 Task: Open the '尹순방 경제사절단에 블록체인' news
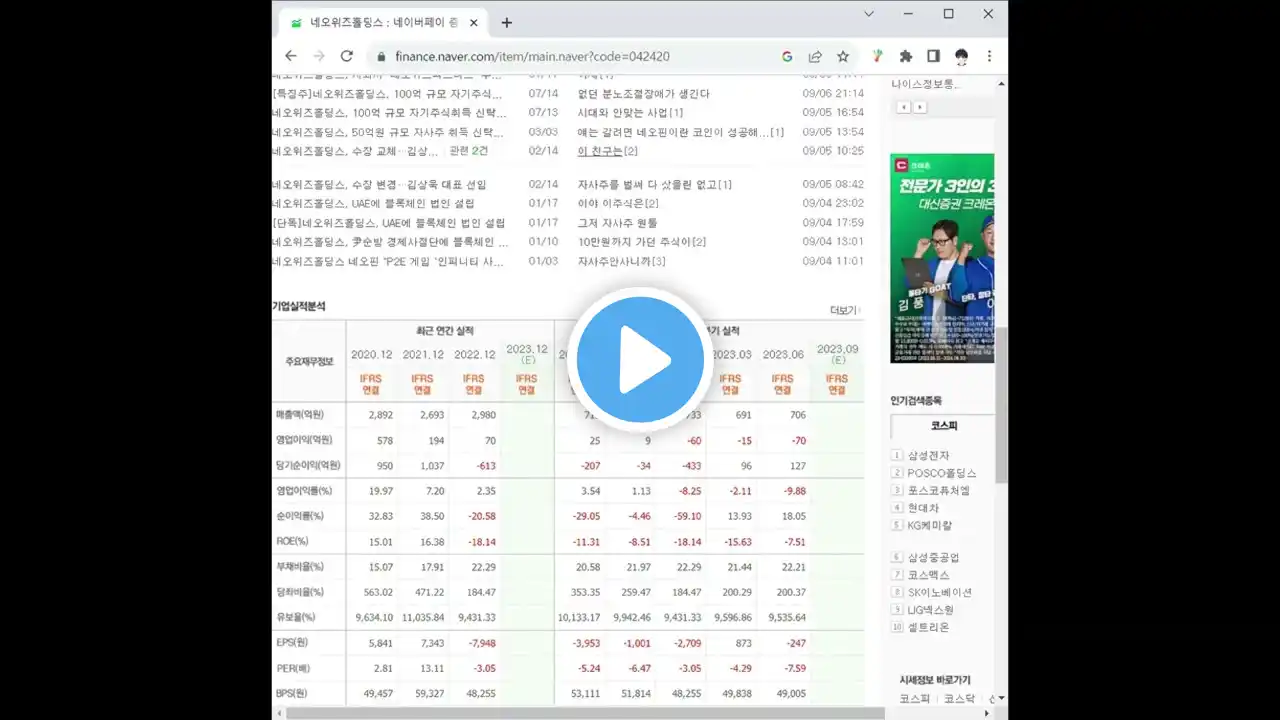click(390, 242)
